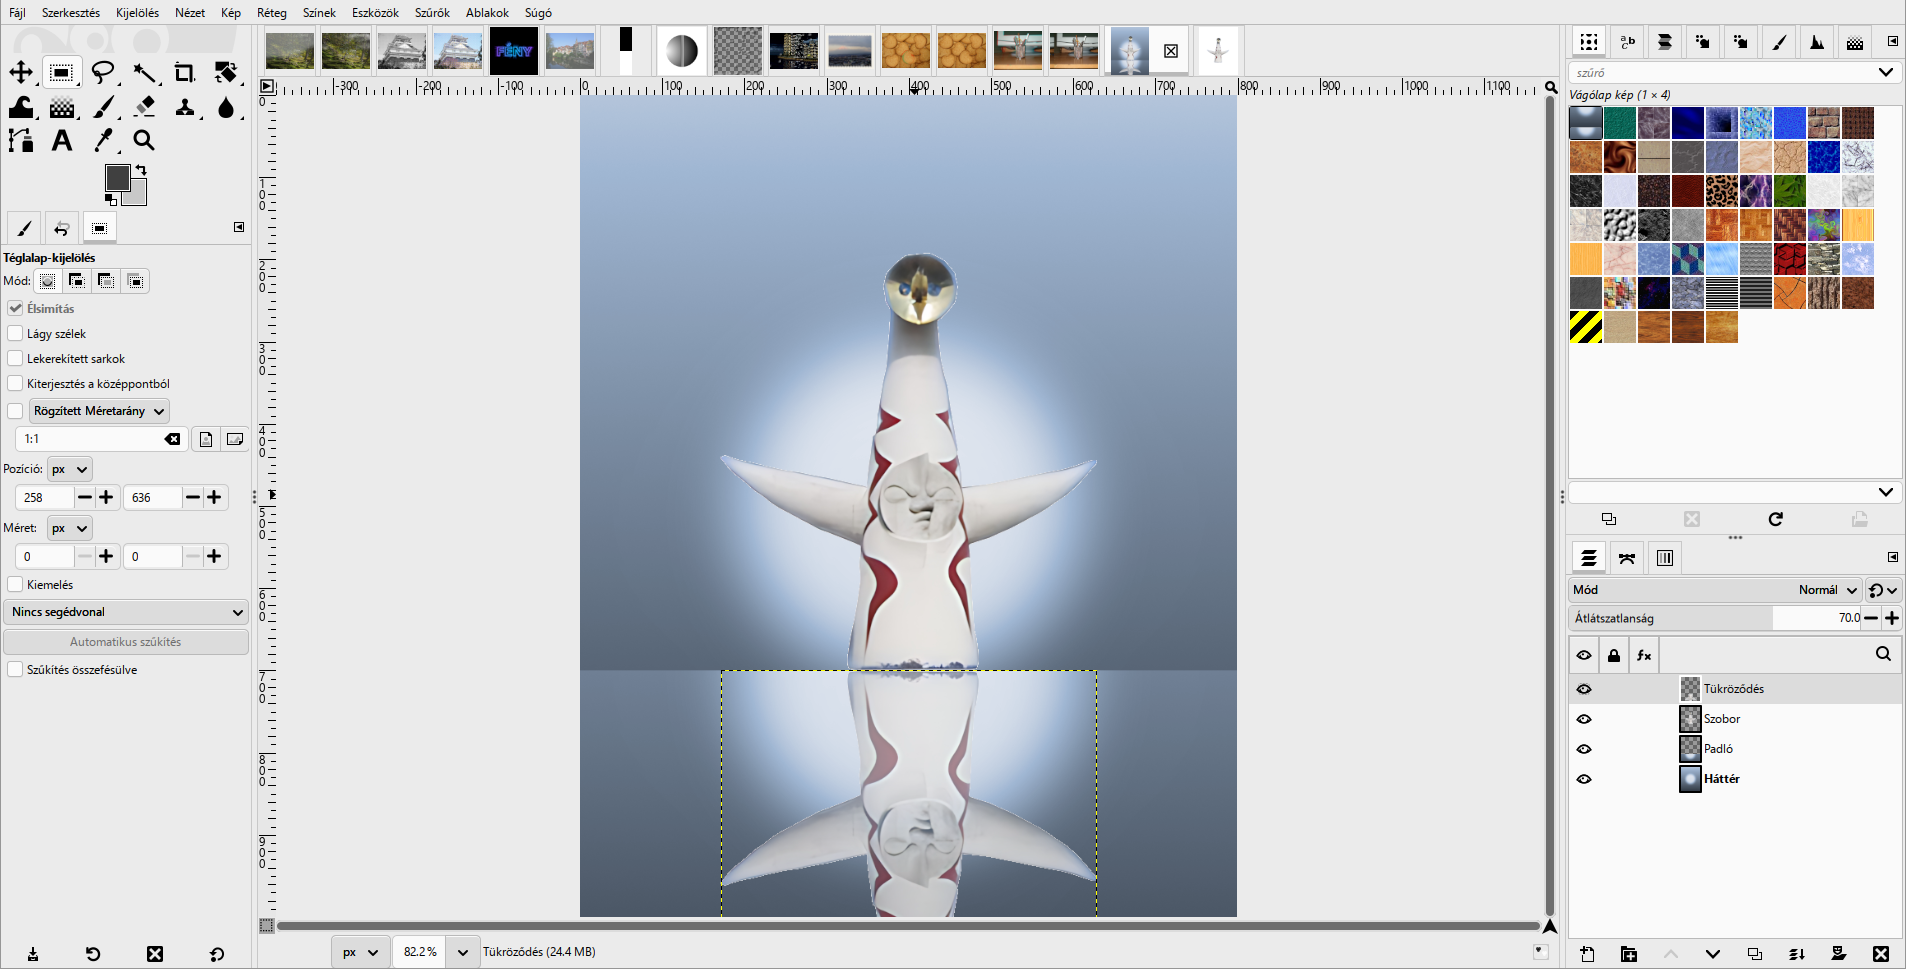Viewport: 1906px width, 969px height.
Task: Open the Szűrők menu
Action: tap(432, 13)
